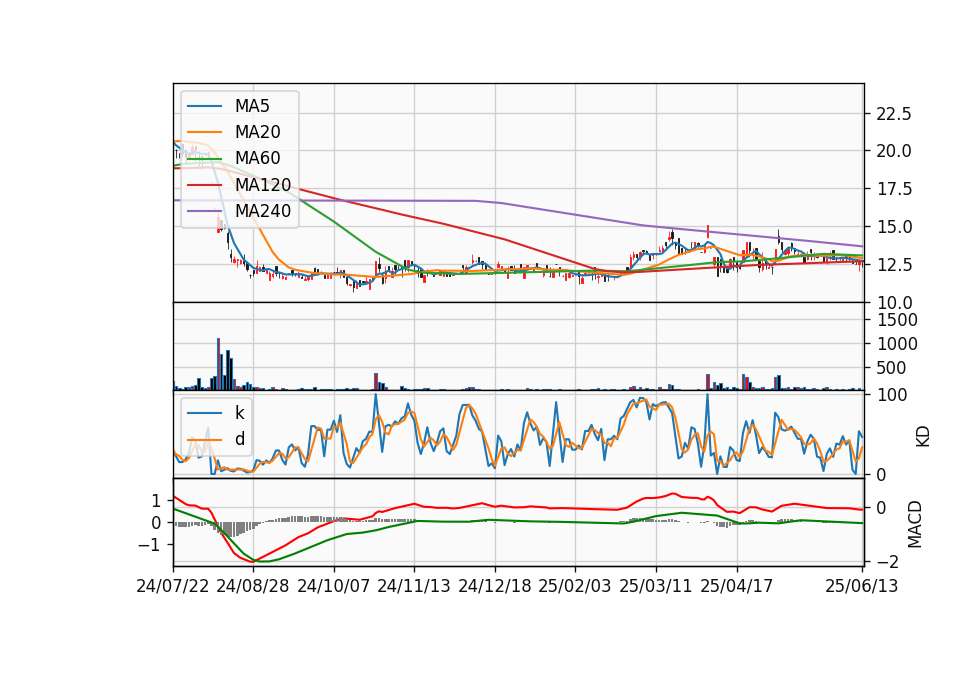Viewport: 960px width, 690px height.
Task: Click the MA5 legend label
Action: coord(252,106)
